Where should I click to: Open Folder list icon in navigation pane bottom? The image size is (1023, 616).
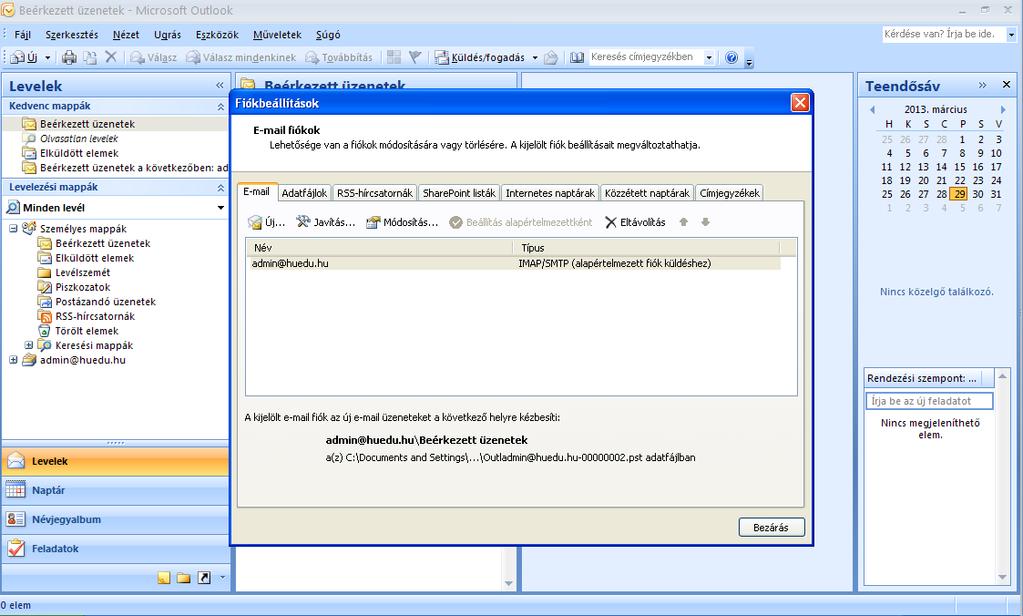pyautogui.click(x=184, y=578)
